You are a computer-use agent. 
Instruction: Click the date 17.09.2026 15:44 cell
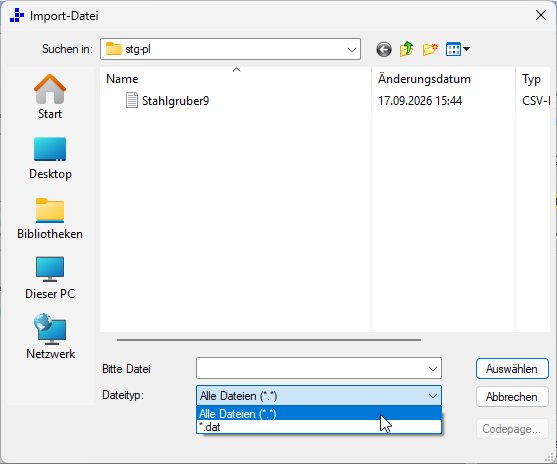(420, 101)
